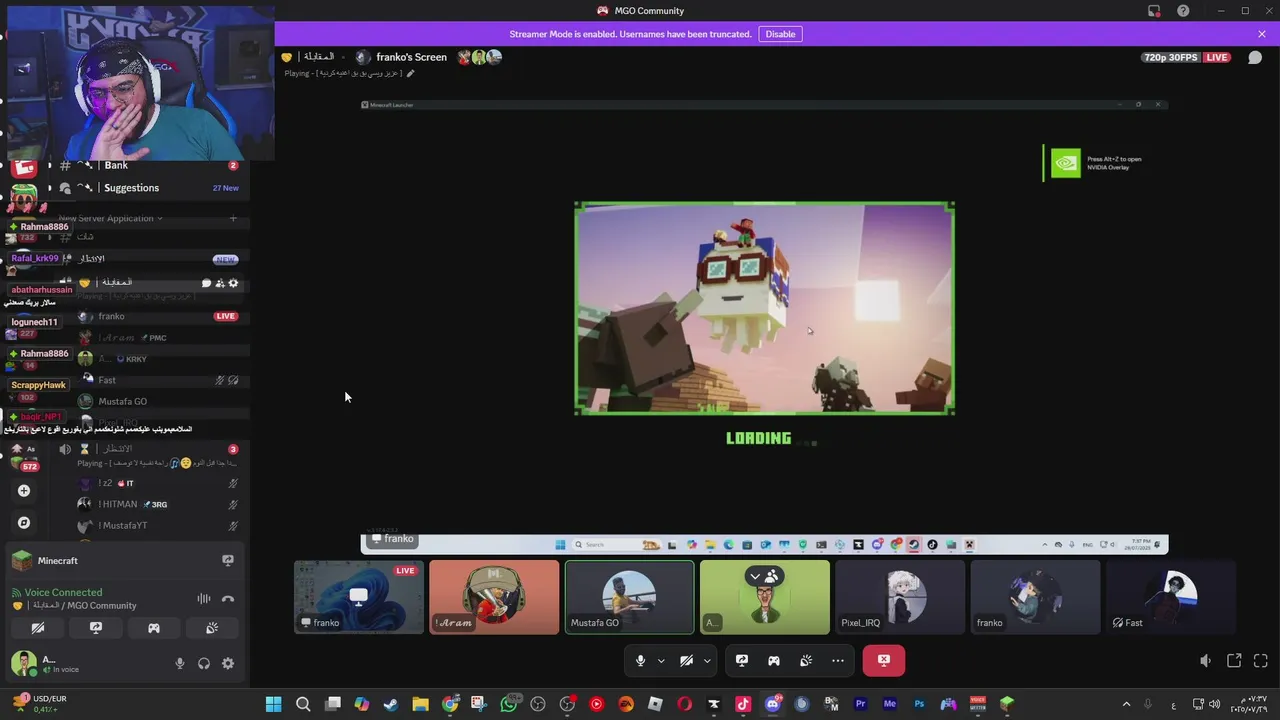Open TikTok from the Windows taskbar
This screenshot has height=720, width=1280.
point(743,704)
